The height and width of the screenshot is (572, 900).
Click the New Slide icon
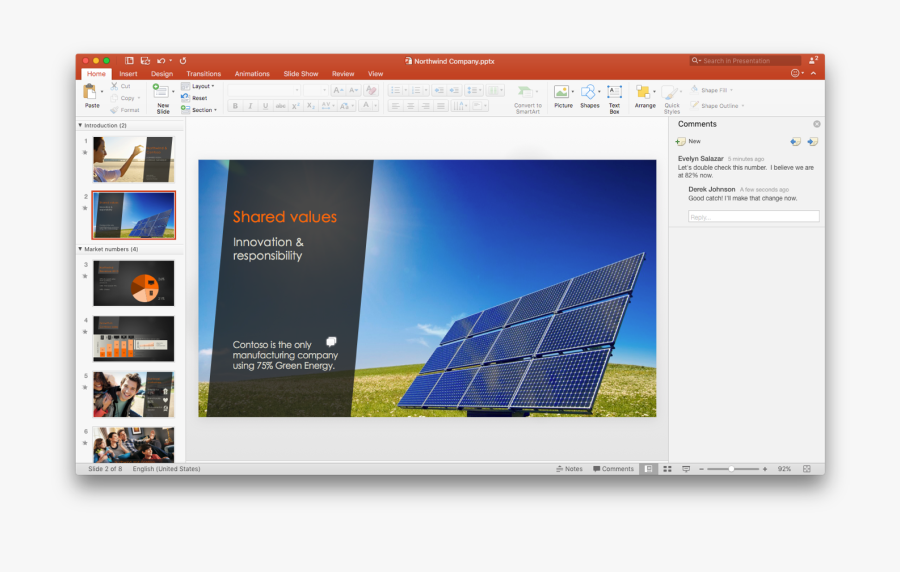tap(162, 92)
